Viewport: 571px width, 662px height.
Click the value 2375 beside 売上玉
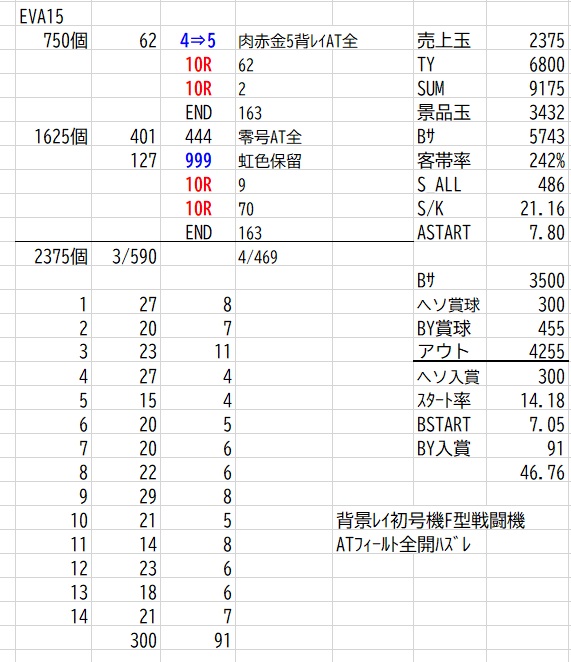coord(528,41)
